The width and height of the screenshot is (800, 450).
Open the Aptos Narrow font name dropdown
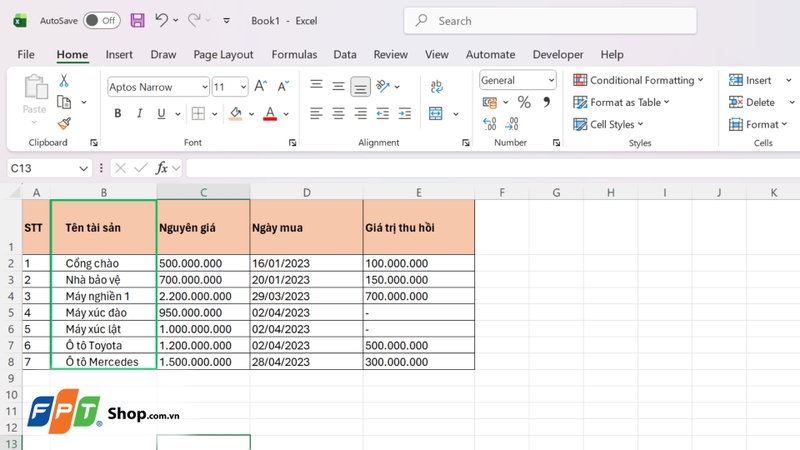pos(205,87)
